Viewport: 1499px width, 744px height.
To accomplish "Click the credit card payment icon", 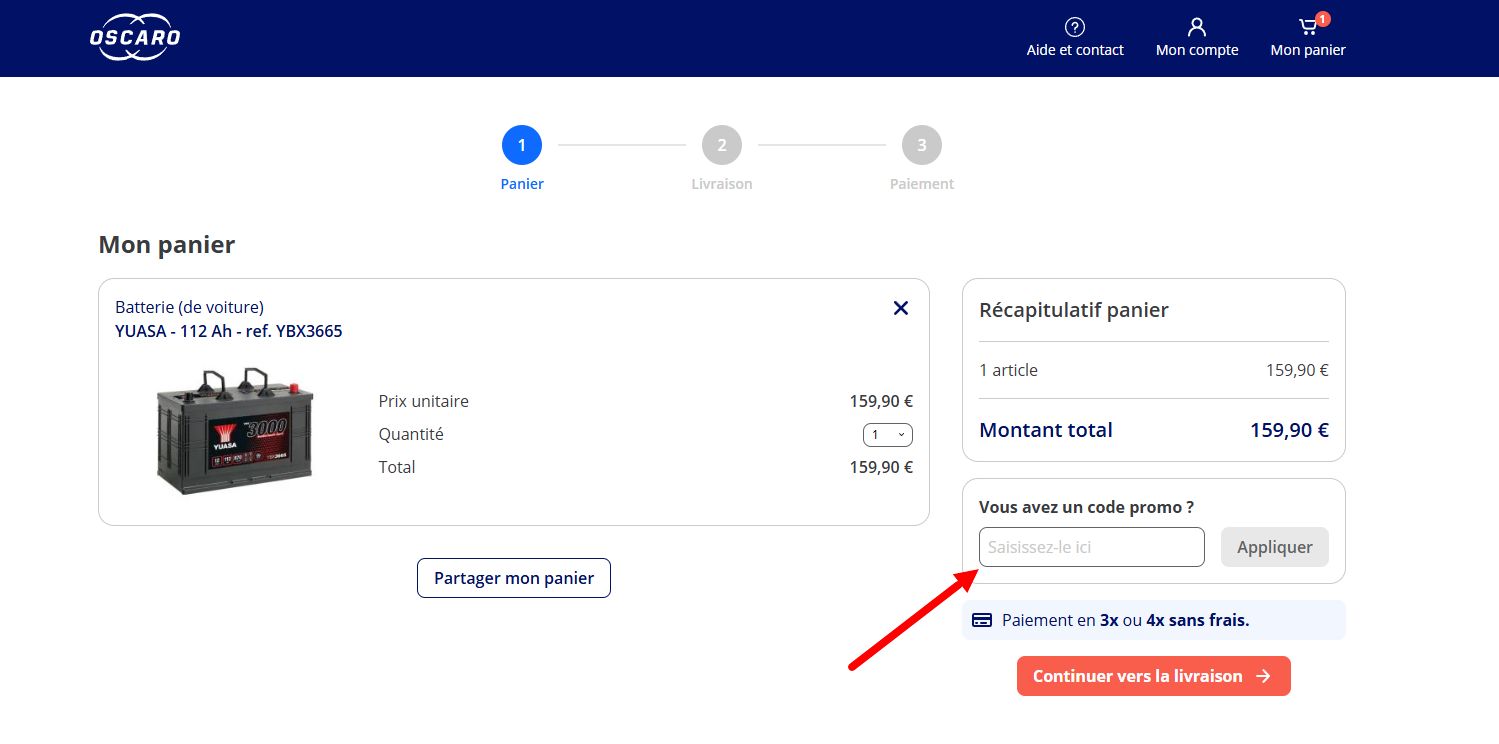I will [982, 620].
